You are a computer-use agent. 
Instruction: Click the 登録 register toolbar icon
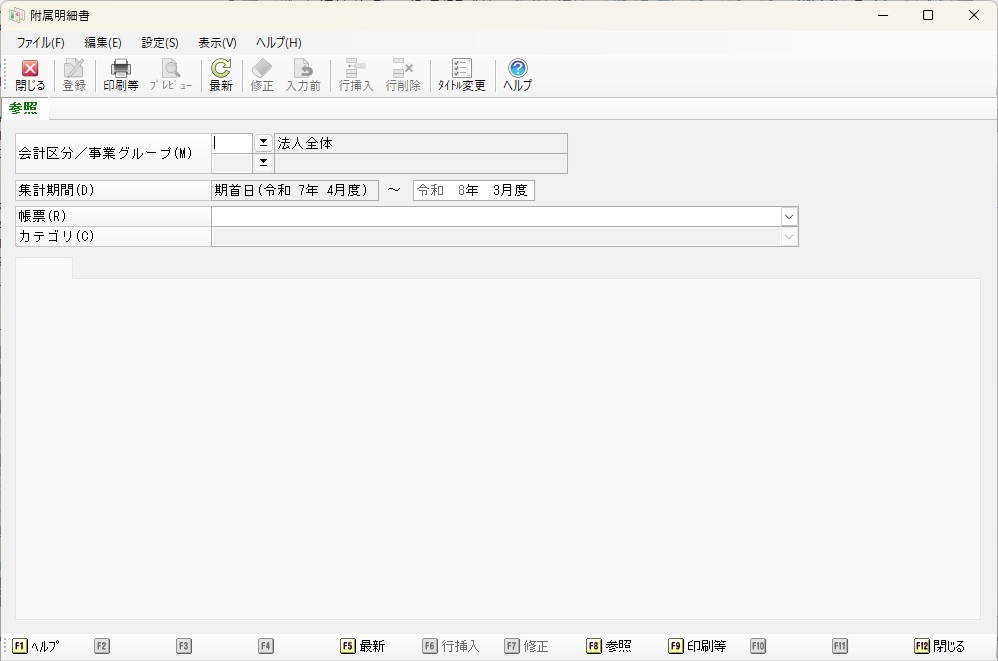(74, 69)
